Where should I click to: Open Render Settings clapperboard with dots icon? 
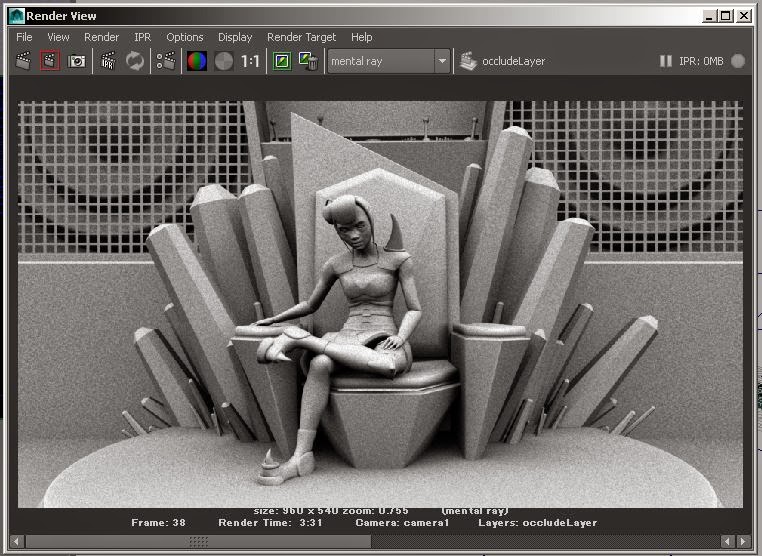(x=166, y=61)
